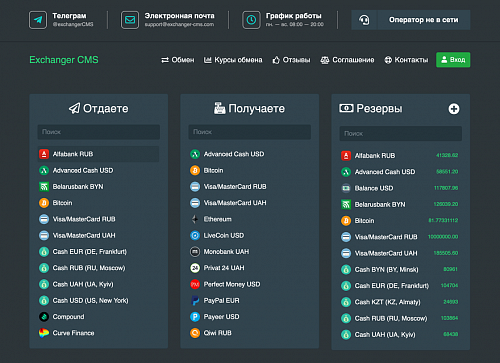Viewport: 500px width, 363px height.
Task: Go to Отзывы reviews page
Action: pyautogui.click(x=291, y=60)
